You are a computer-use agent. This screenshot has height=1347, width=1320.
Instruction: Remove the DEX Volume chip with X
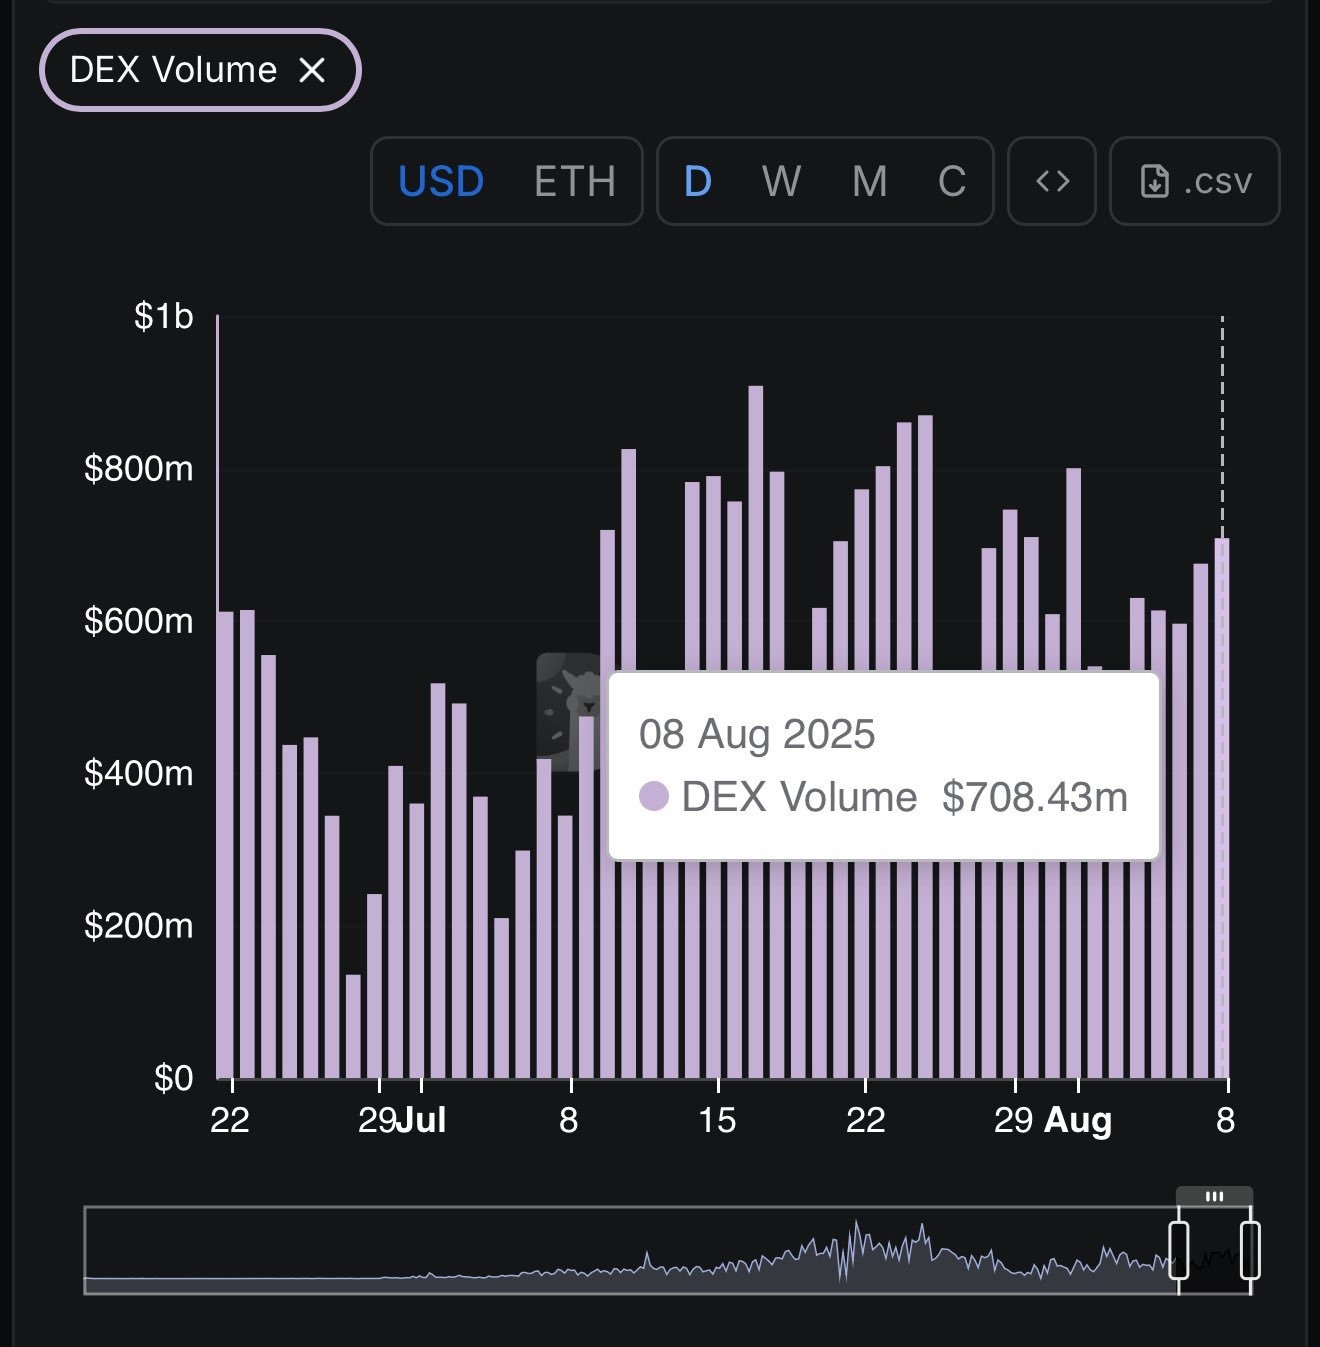312,70
